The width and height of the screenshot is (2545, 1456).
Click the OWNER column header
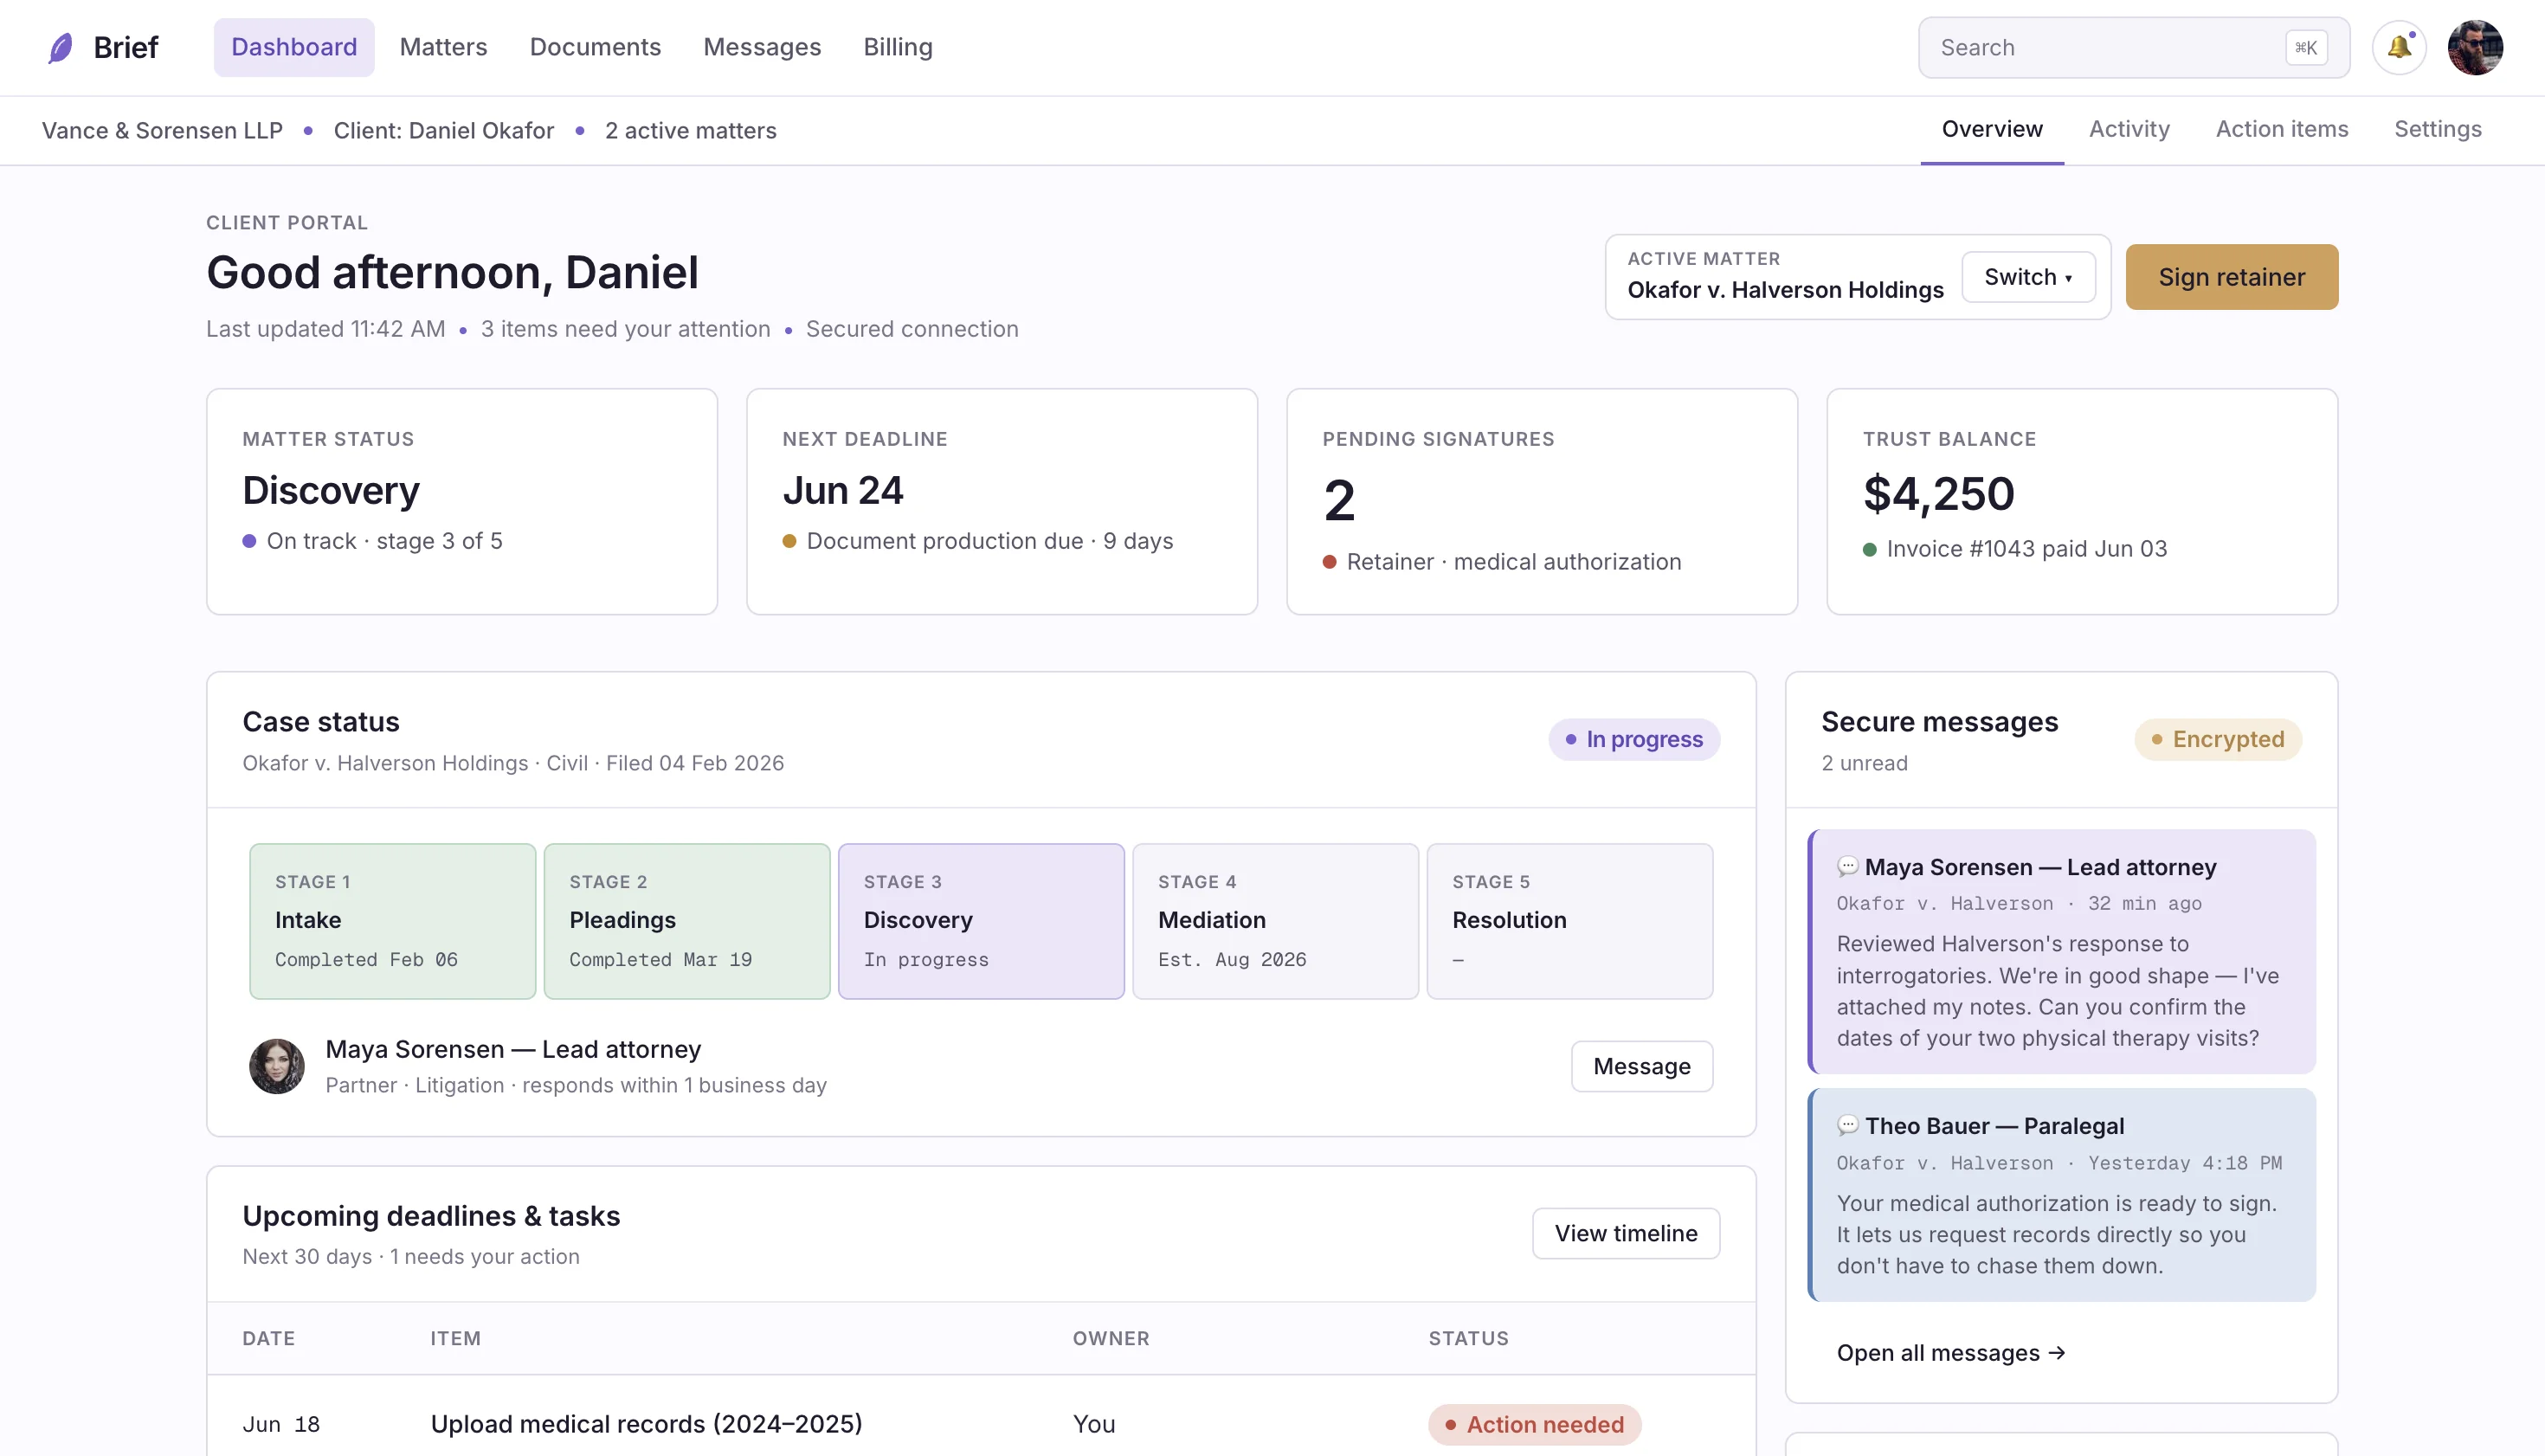point(1110,1338)
